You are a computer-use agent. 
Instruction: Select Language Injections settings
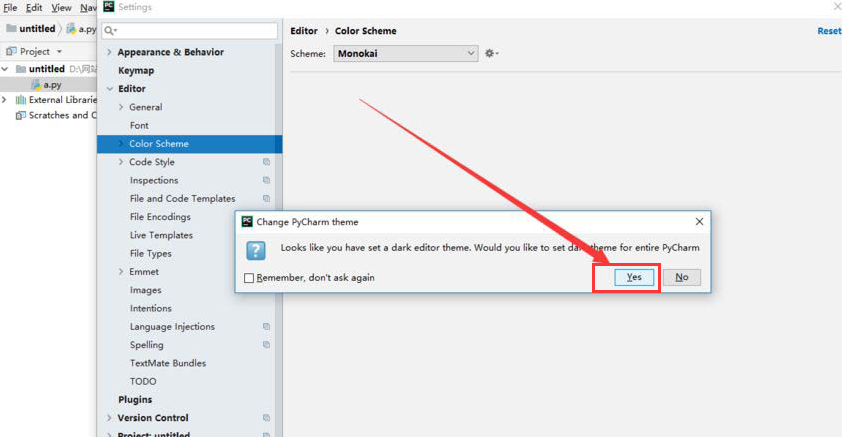click(x=172, y=326)
